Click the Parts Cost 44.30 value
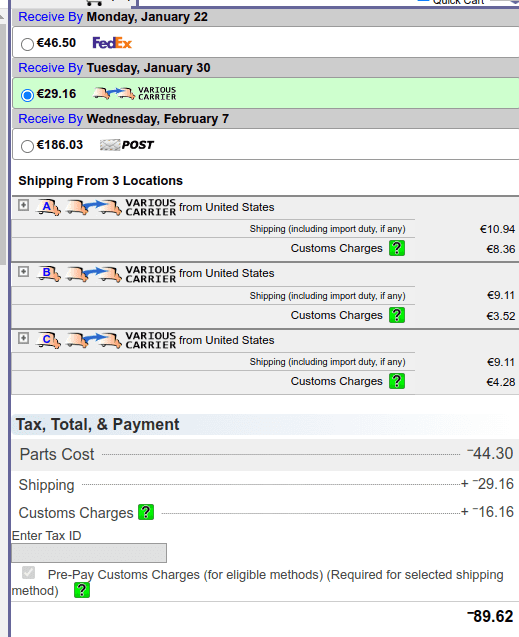Screen dimensions: 519x637 [490, 453]
